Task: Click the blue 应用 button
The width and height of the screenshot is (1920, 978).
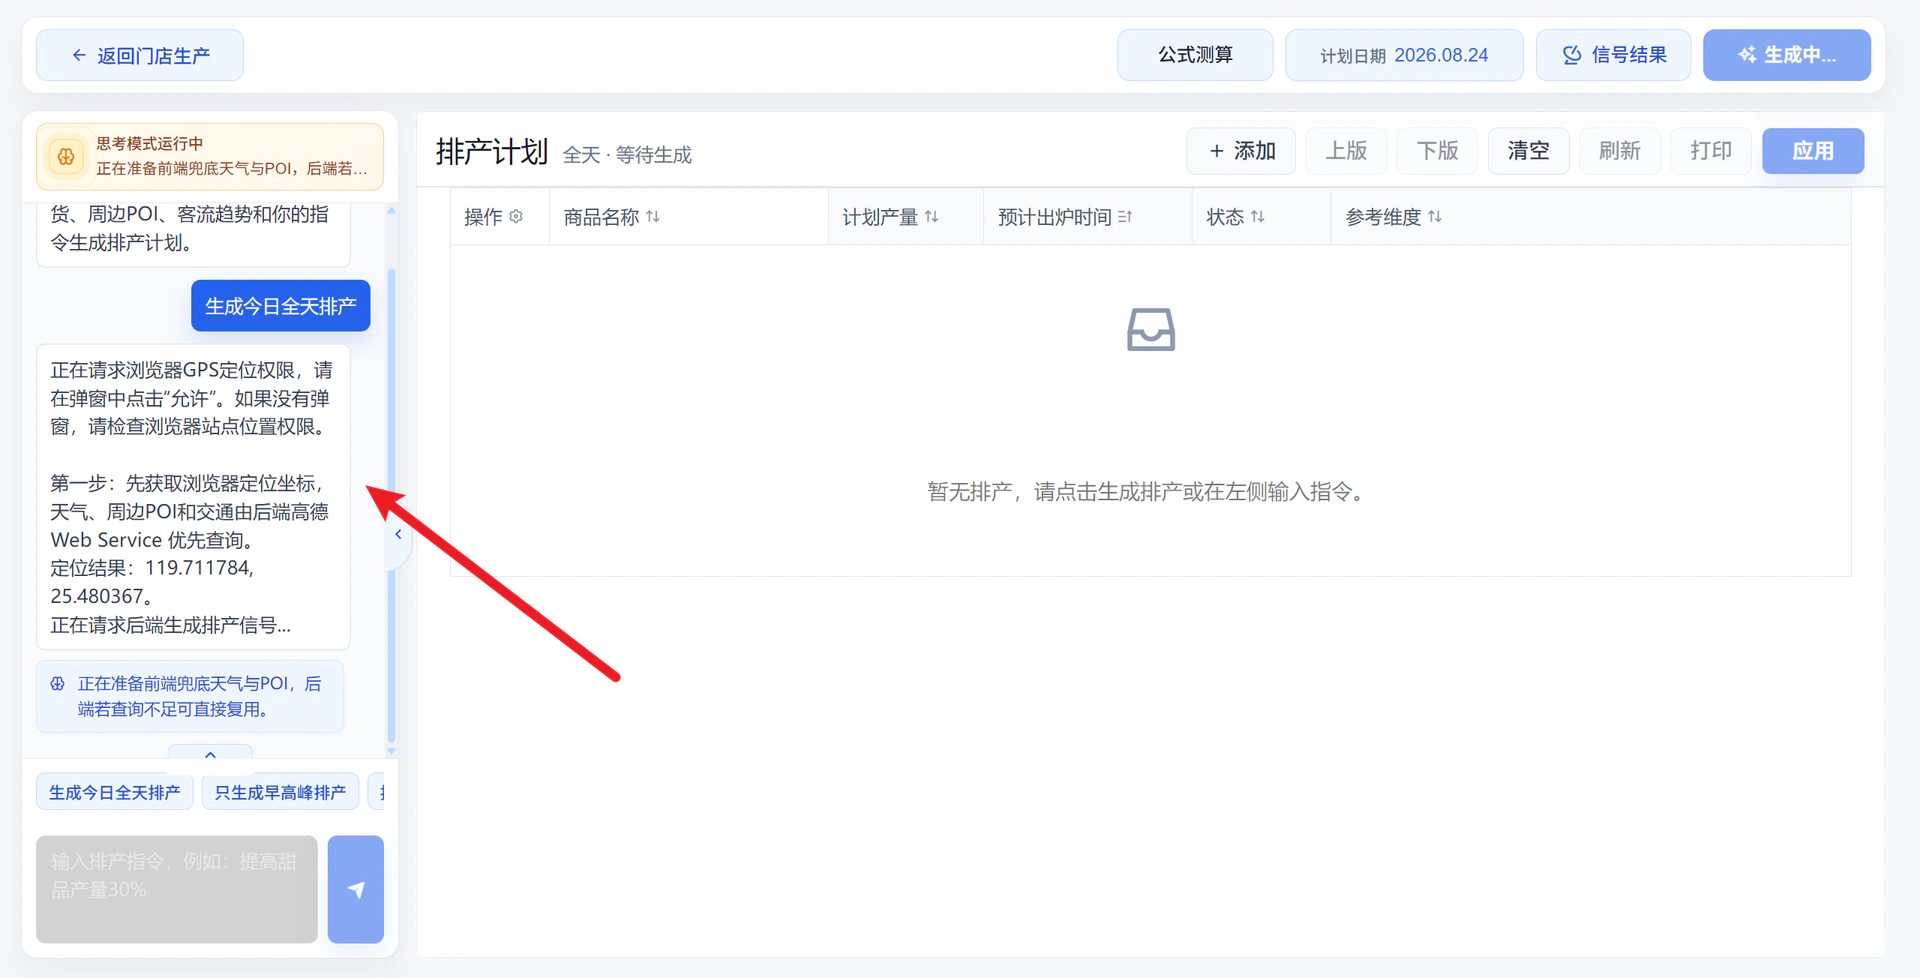Action: (1813, 151)
